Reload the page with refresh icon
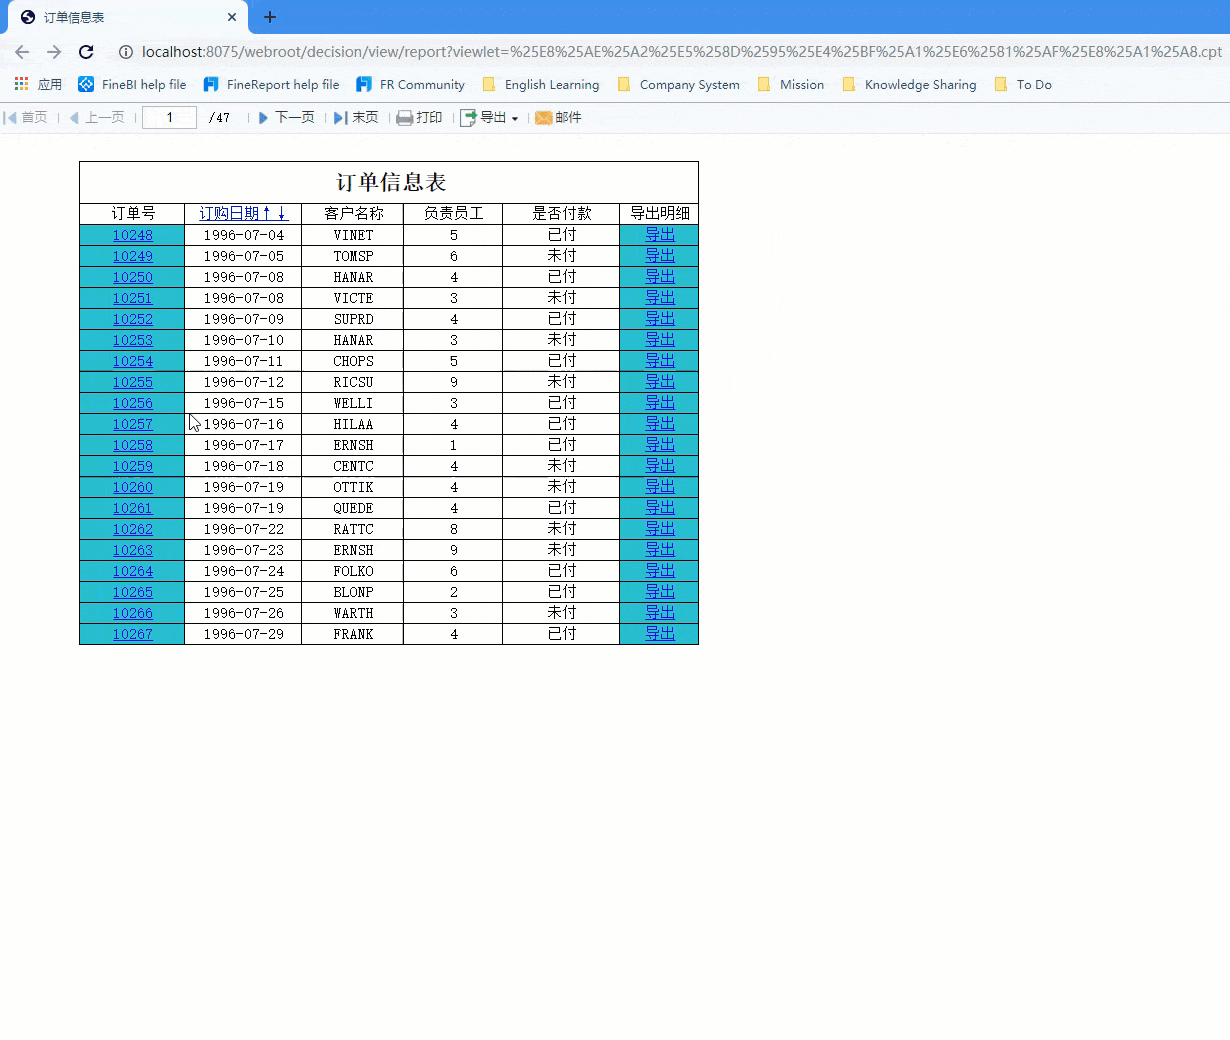The image size is (1230, 1040). point(86,52)
